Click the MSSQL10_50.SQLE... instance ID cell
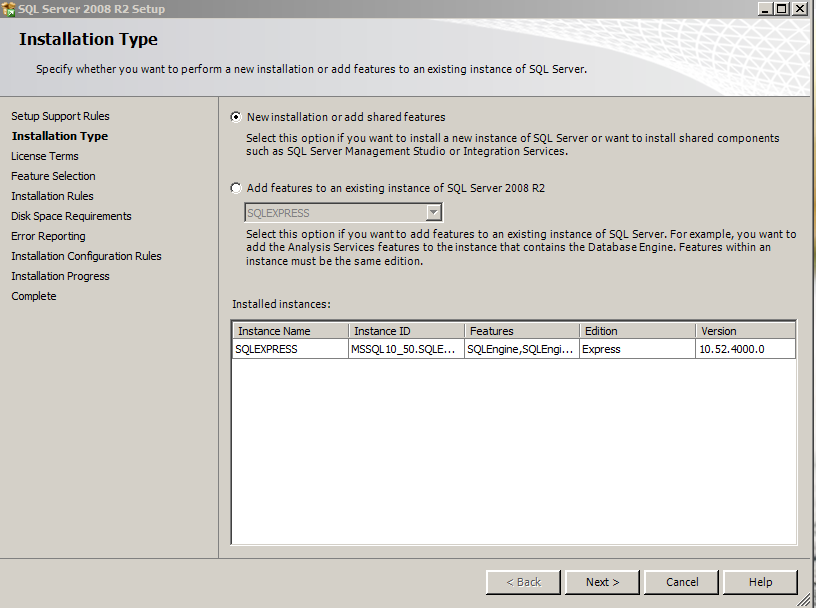 406,349
